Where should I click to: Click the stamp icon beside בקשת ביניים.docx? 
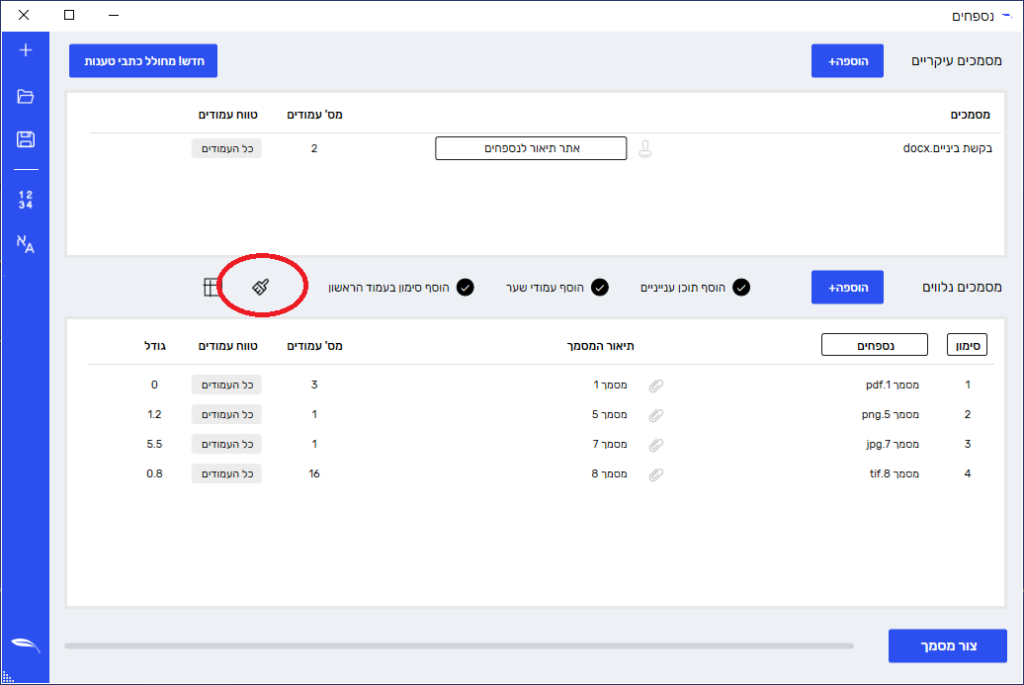coord(645,150)
